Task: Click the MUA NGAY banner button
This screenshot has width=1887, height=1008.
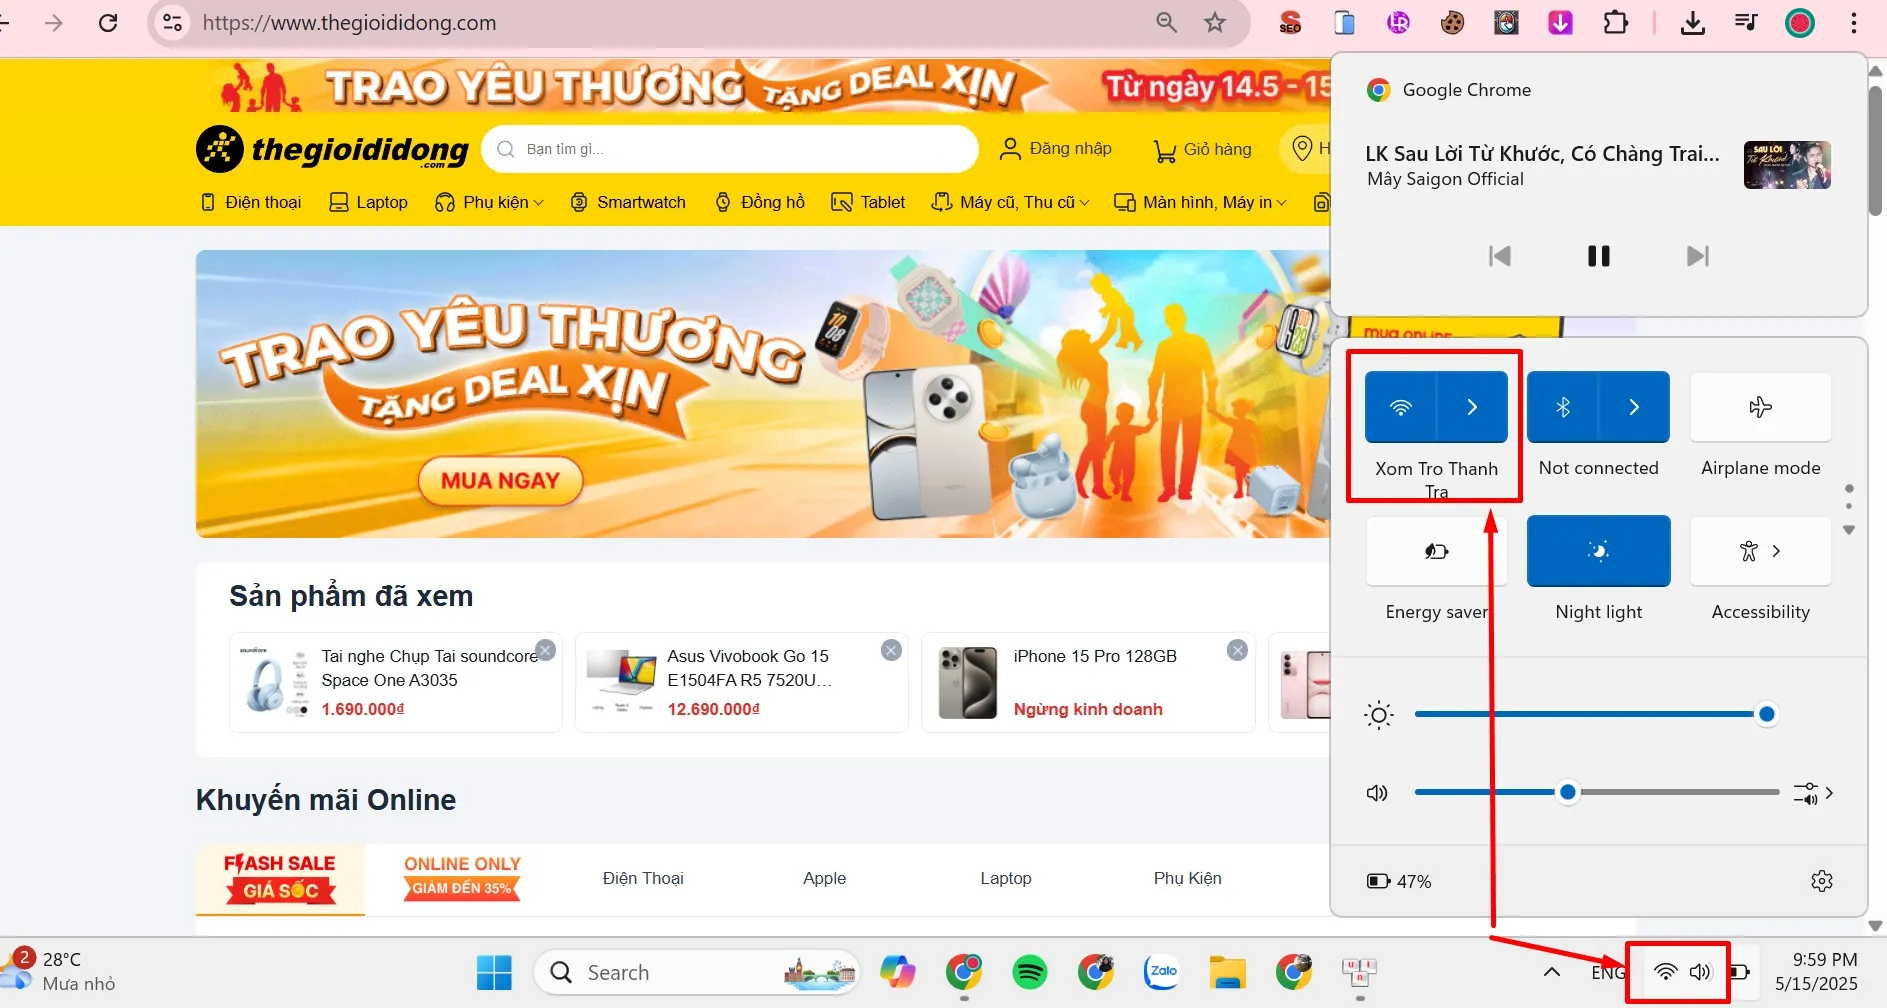Action: tap(500, 481)
